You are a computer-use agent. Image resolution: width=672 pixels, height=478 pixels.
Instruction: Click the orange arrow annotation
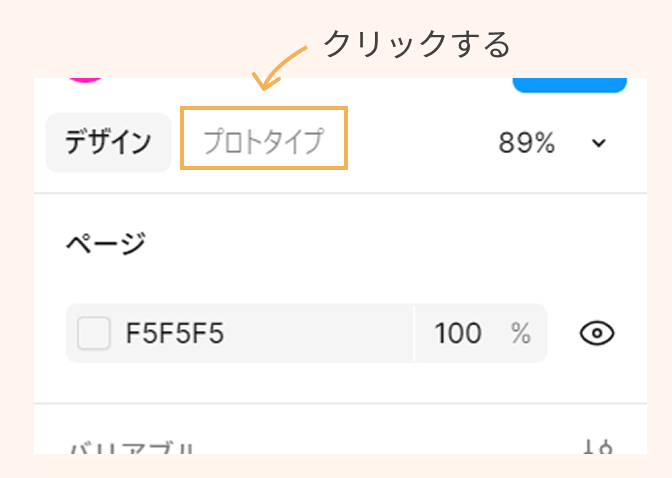(x=279, y=68)
